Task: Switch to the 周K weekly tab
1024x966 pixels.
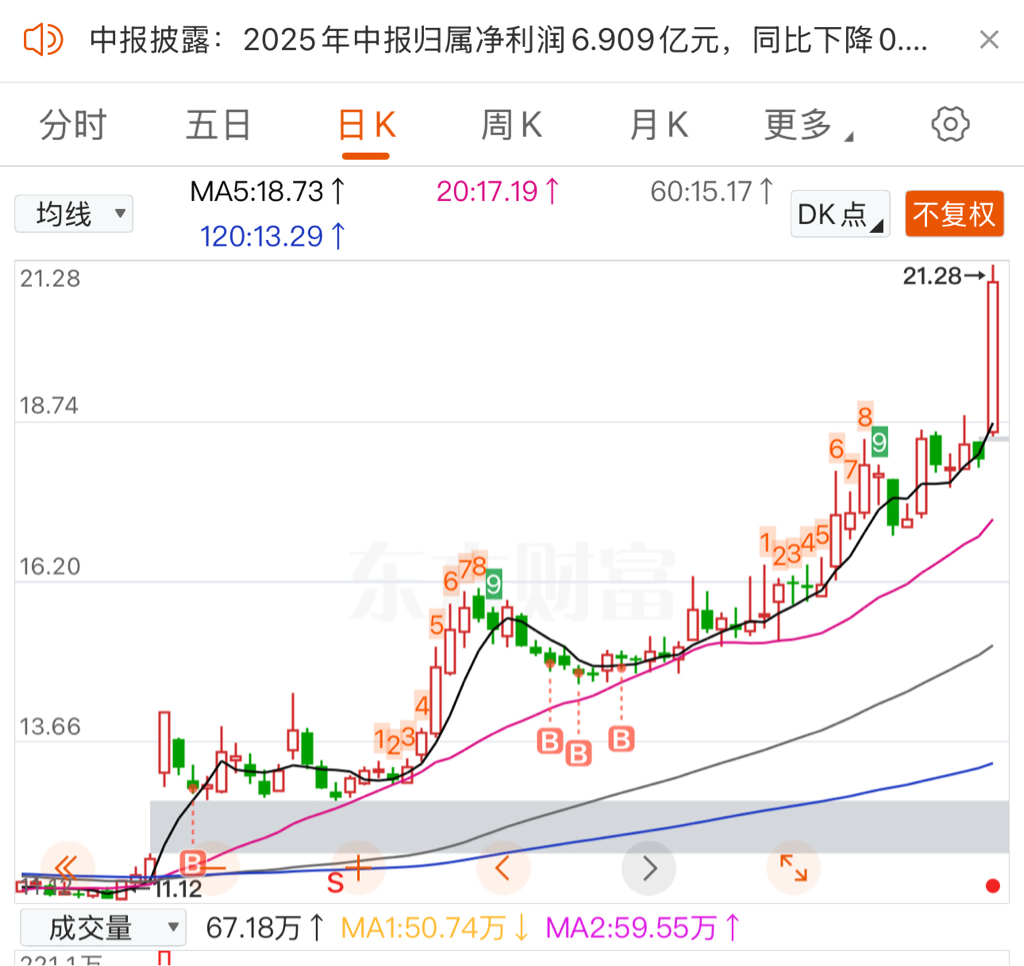Action: [x=511, y=125]
